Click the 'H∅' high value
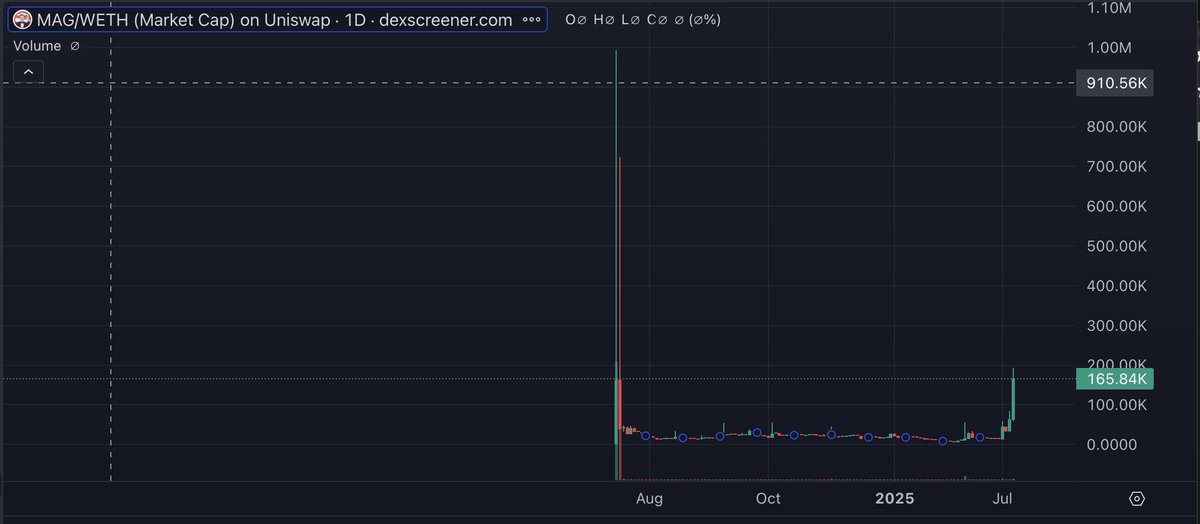The width and height of the screenshot is (1200, 524). 605,20
